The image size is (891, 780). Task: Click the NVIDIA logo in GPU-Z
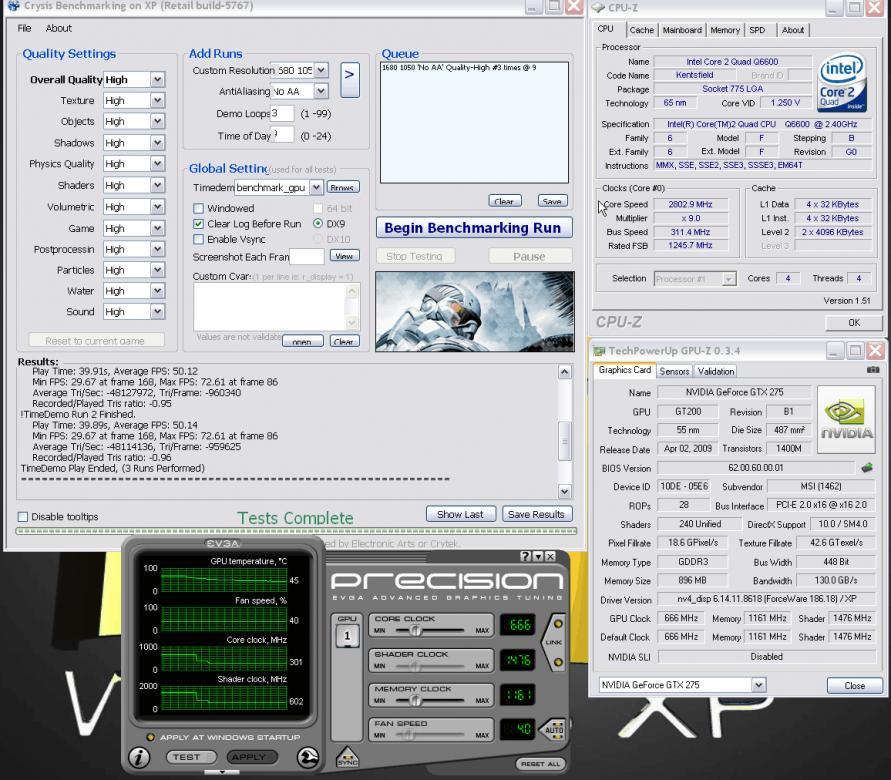pos(846,419)
